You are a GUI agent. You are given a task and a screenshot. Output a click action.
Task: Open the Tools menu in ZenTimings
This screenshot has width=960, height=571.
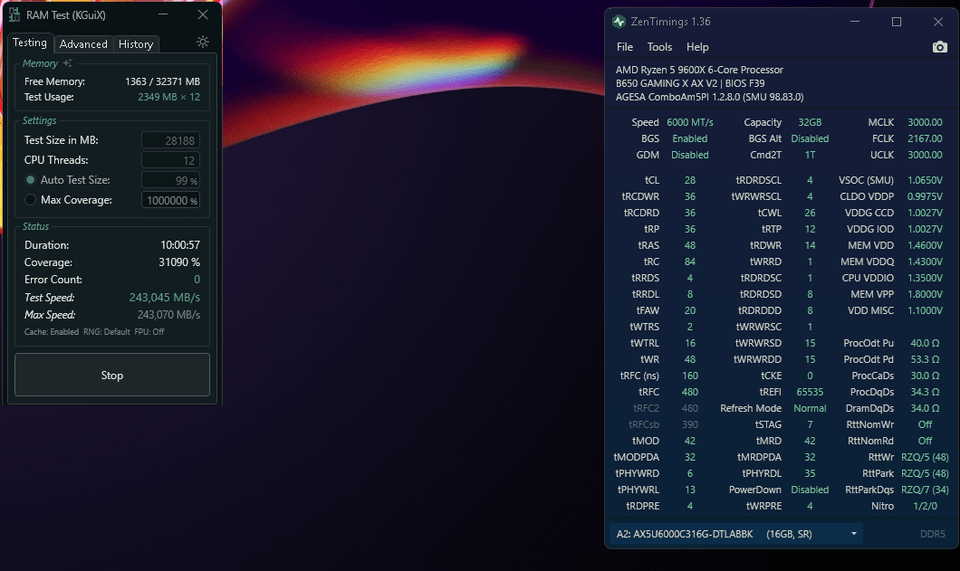659,47
